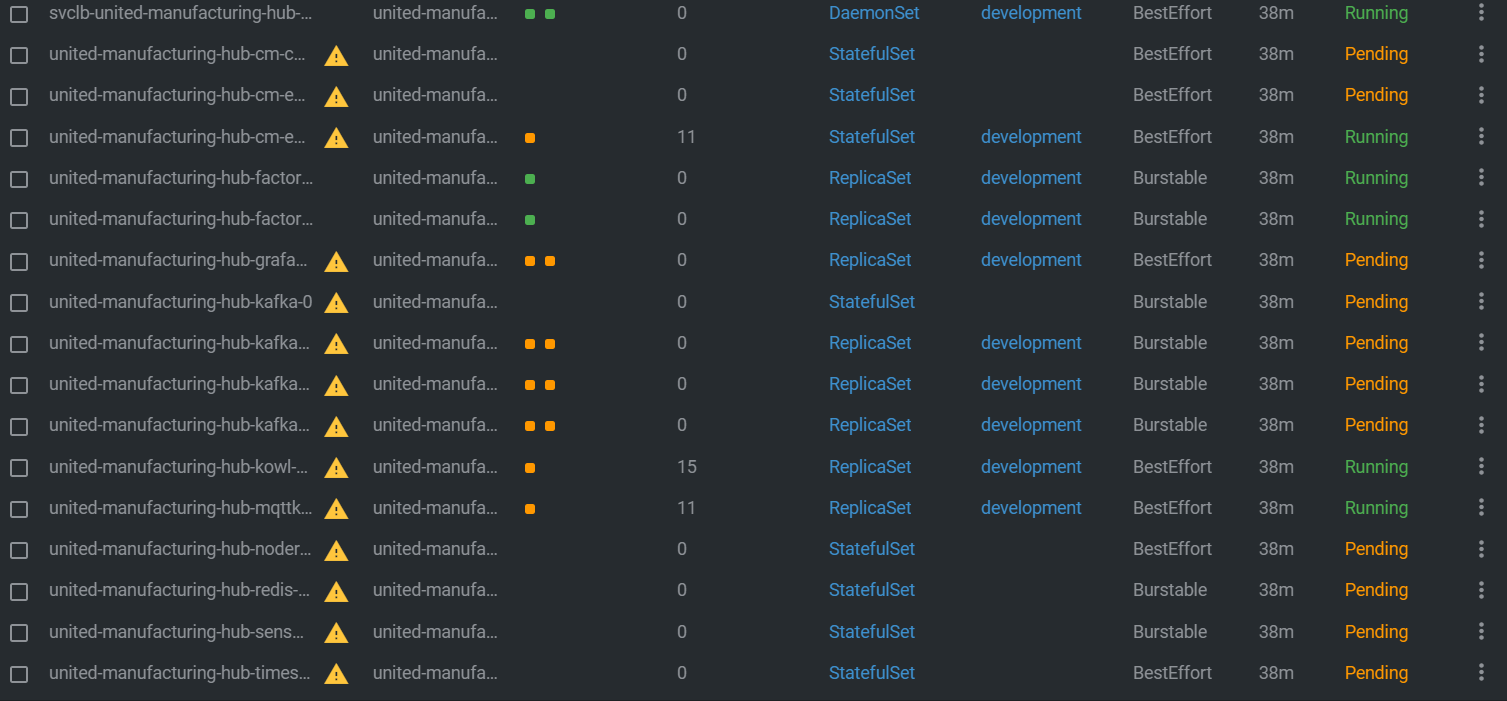Select the hub-redis pod checkbox

(x=19, y=591)
